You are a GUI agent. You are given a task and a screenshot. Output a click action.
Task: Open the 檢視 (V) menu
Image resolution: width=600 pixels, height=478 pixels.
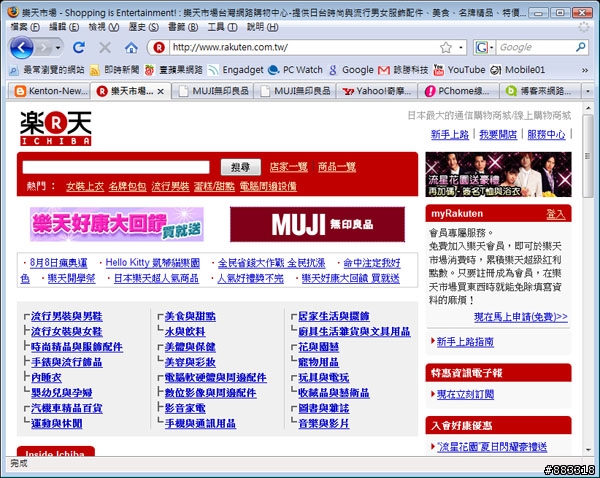104,27
